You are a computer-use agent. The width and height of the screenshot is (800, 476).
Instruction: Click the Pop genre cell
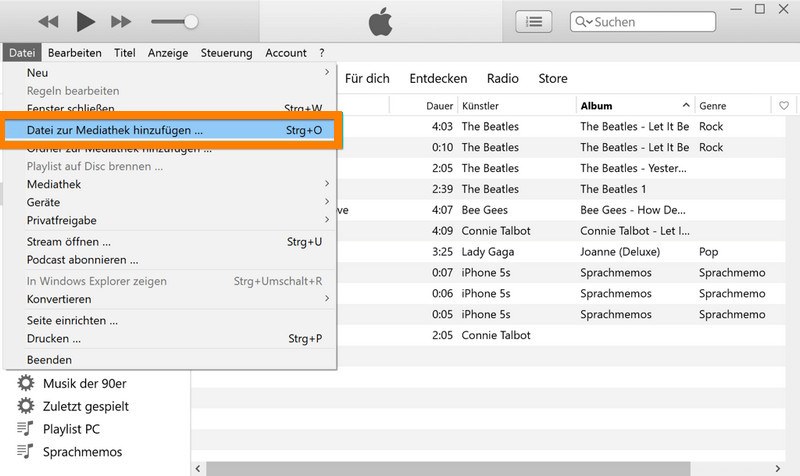[x=708, y=252]
